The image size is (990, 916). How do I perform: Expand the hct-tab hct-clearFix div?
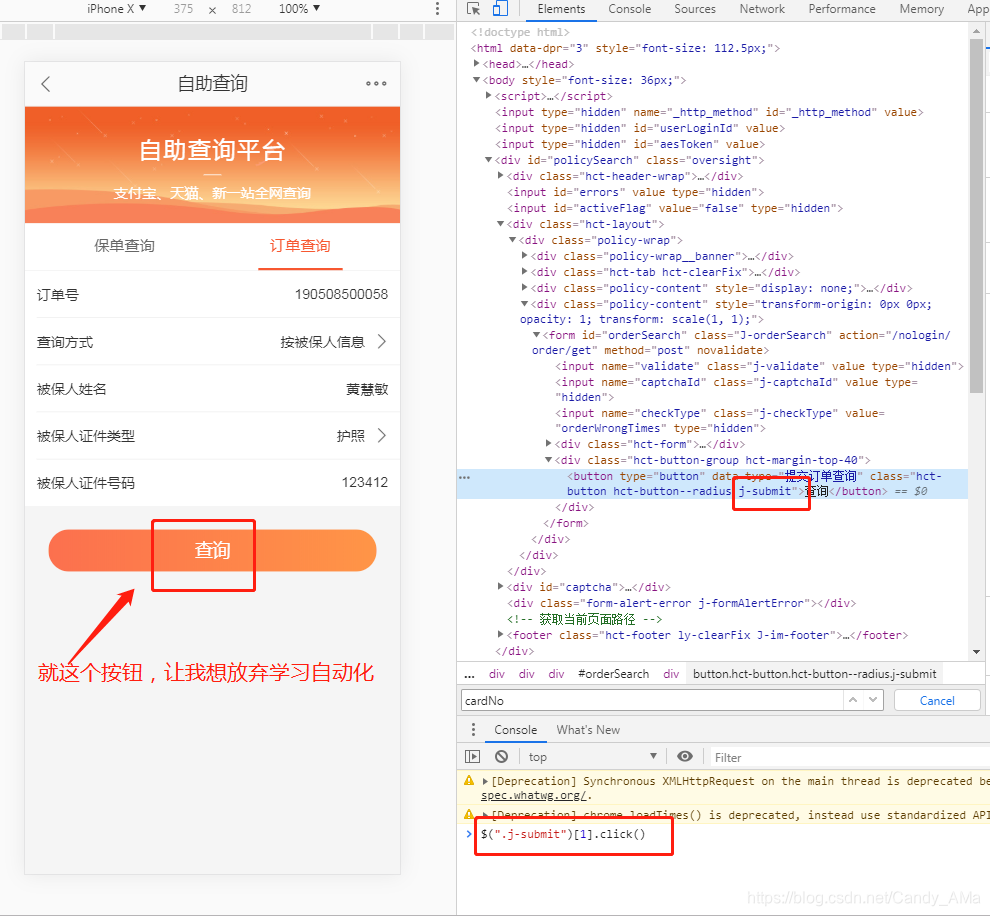click(x=525, y=271)
